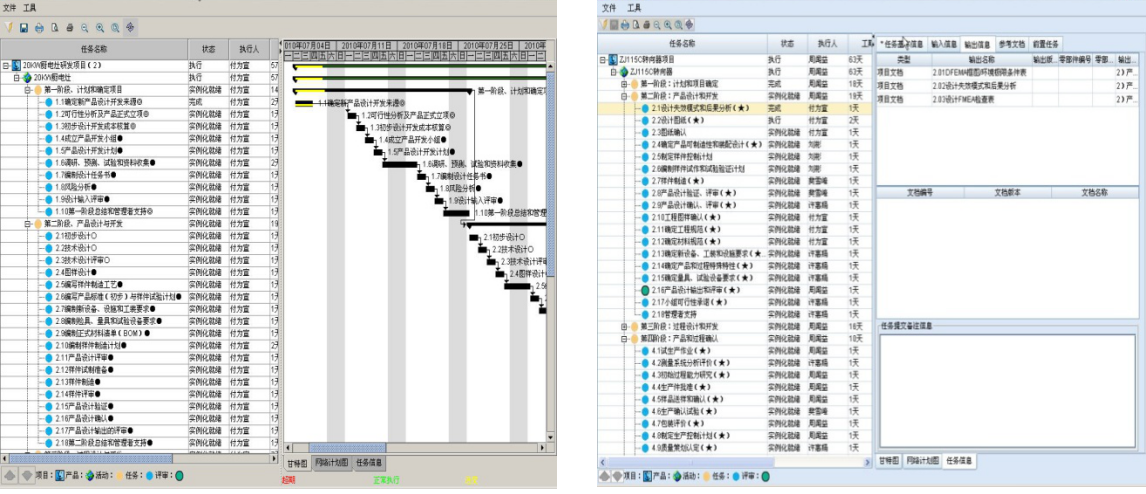Viewport: 1146px width, 494px height.
Task: Select task 2.9编制正式材料清单（BOM）
Action: (x=102, y=332)
